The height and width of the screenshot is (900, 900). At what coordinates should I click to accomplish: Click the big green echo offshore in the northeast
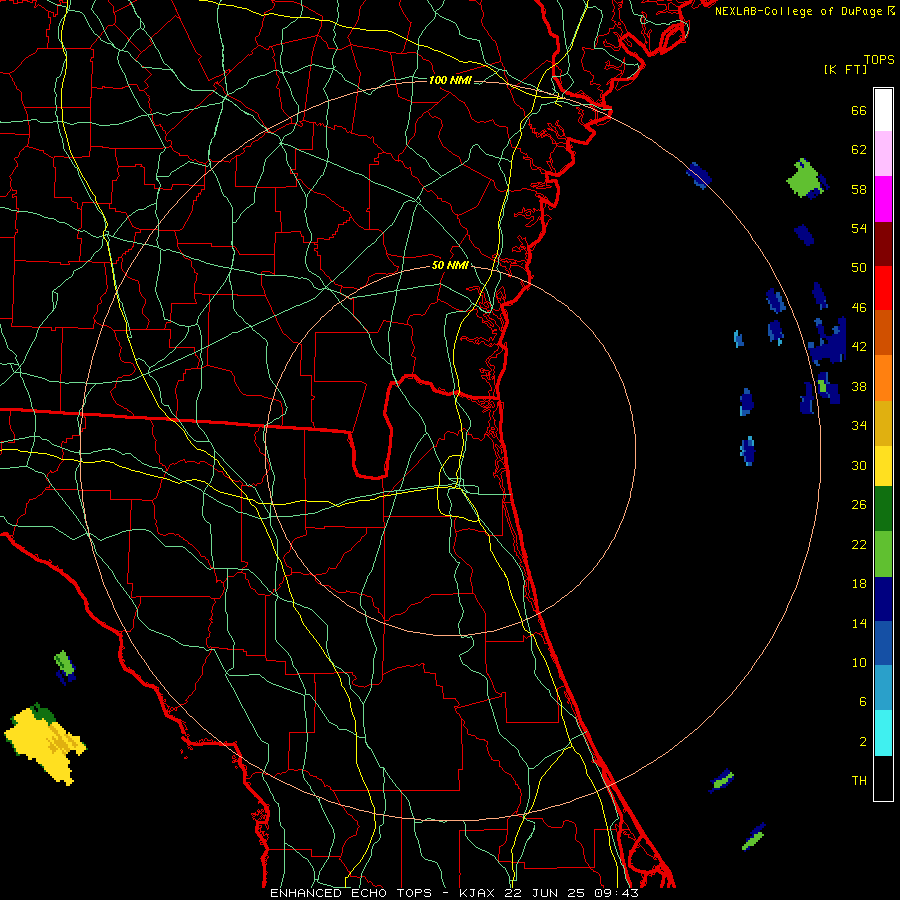coord(806,179)
